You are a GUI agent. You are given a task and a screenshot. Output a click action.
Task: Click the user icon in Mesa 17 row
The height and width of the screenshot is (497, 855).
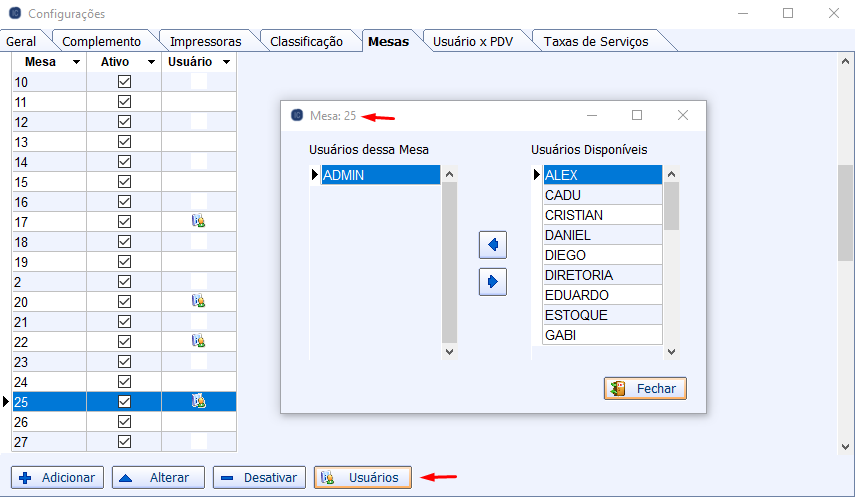click(x=198, y=221)
